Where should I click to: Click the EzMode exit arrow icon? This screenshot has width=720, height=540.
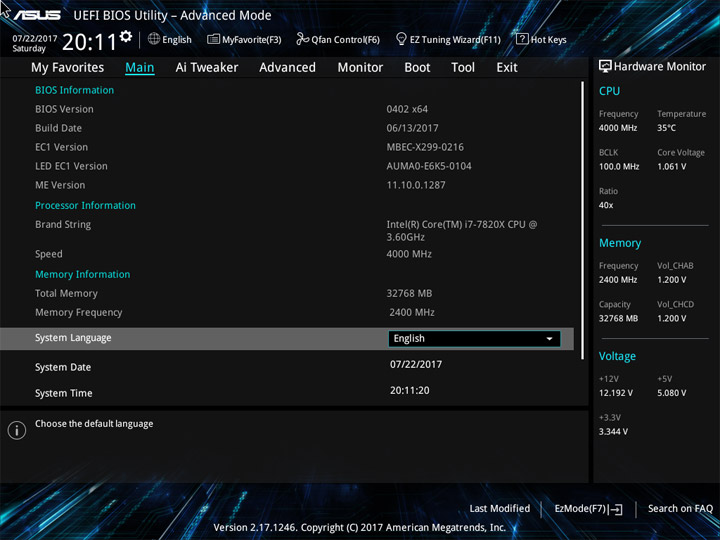coord(617,509)
